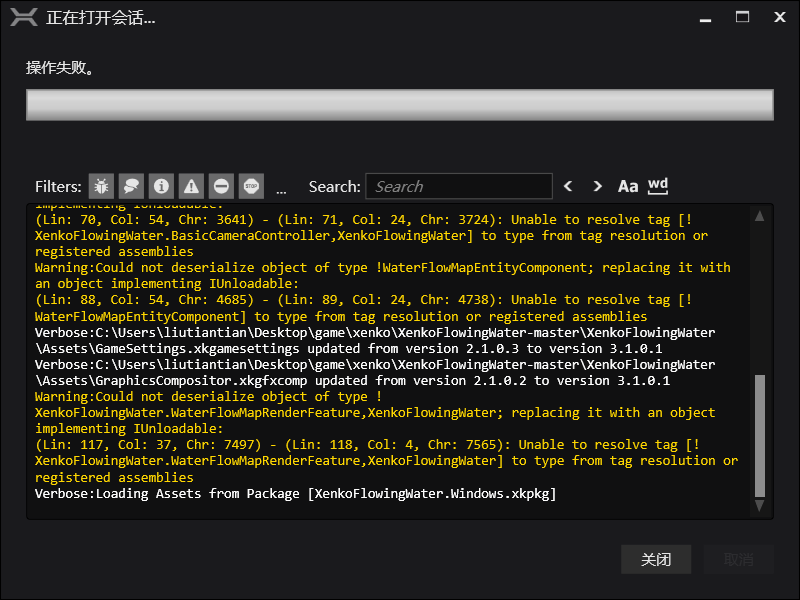Toggle the fatal STOP sign filter
The width and height of the screenshot is (800, 600).
(x=252, y=186)
